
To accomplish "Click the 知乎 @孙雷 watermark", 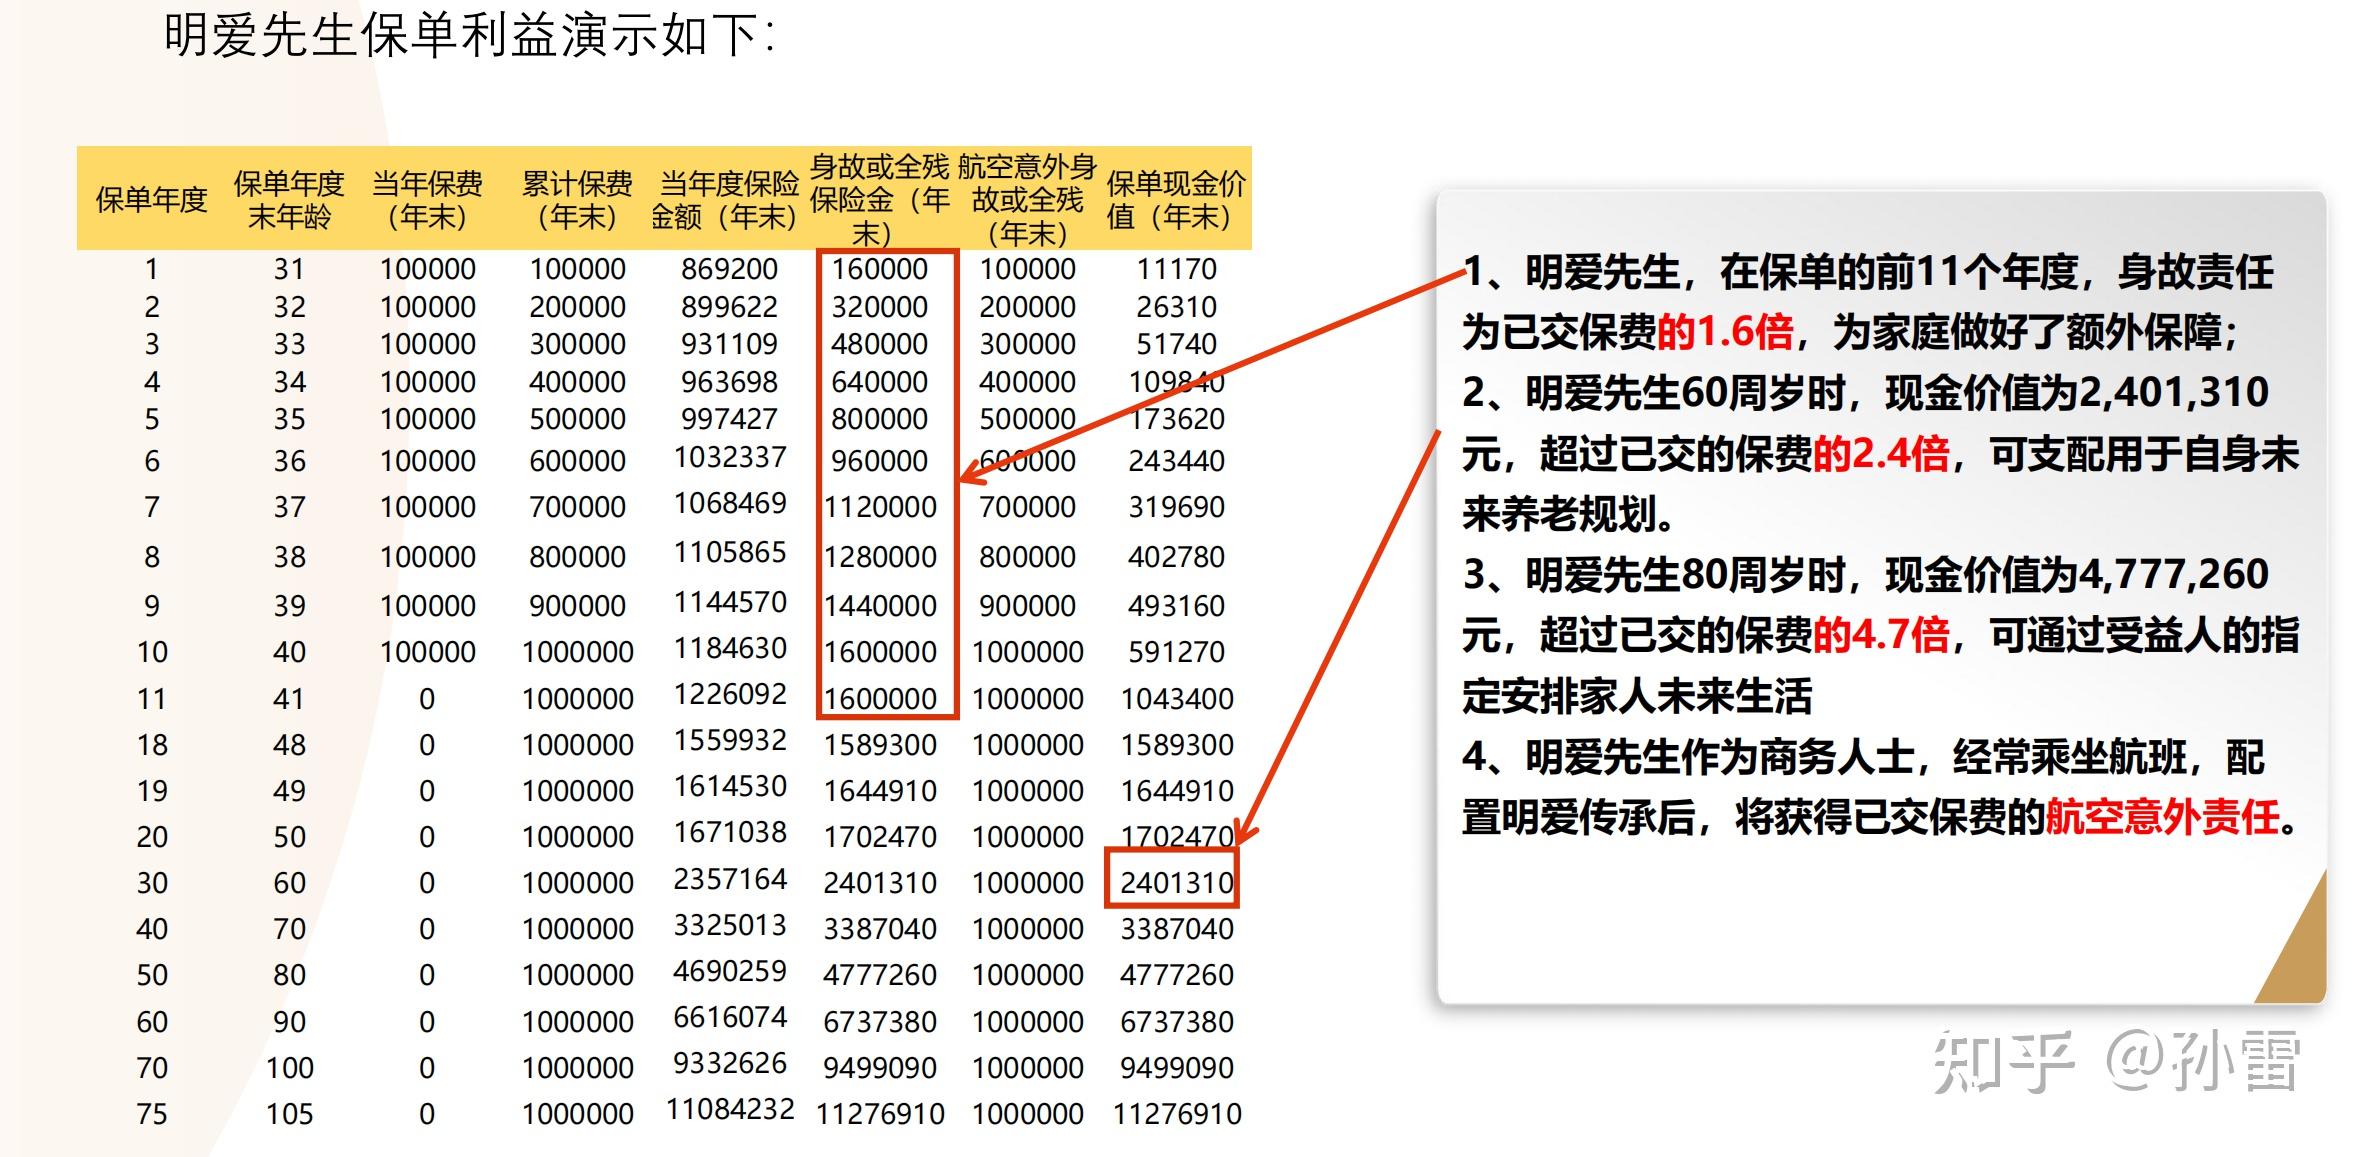I will point(2115,1062).
